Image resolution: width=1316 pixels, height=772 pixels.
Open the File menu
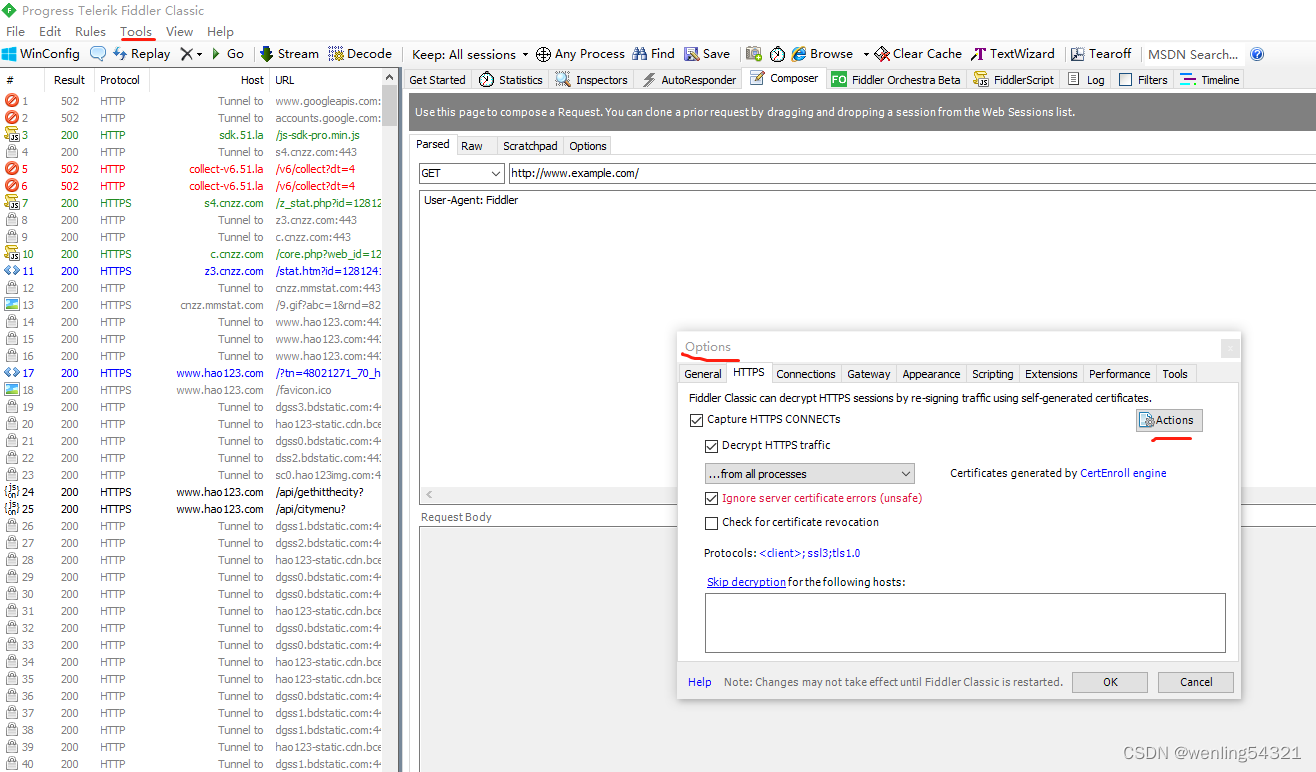[x=15, y=31]
